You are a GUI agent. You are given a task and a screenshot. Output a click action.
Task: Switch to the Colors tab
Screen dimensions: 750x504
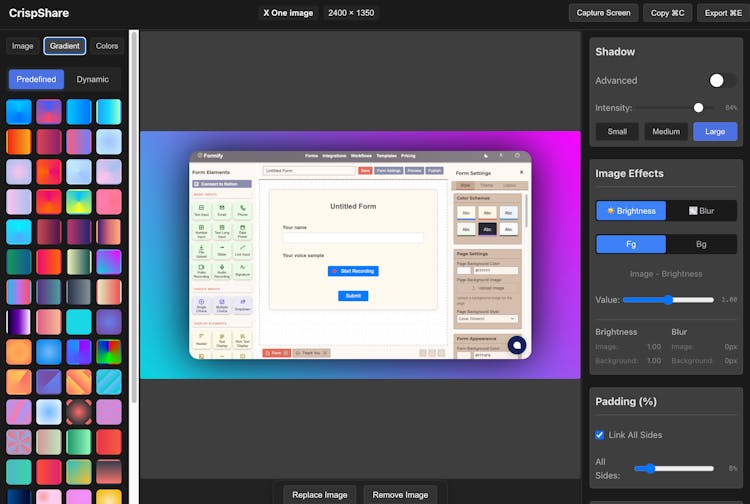(107, 46)
